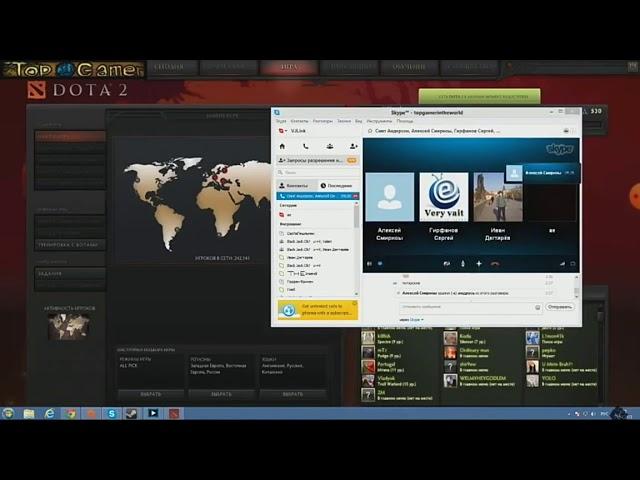Click ТРЕНИРОВКА С БОТАМИ in Dota 2 sidebar

pos(69,245)
